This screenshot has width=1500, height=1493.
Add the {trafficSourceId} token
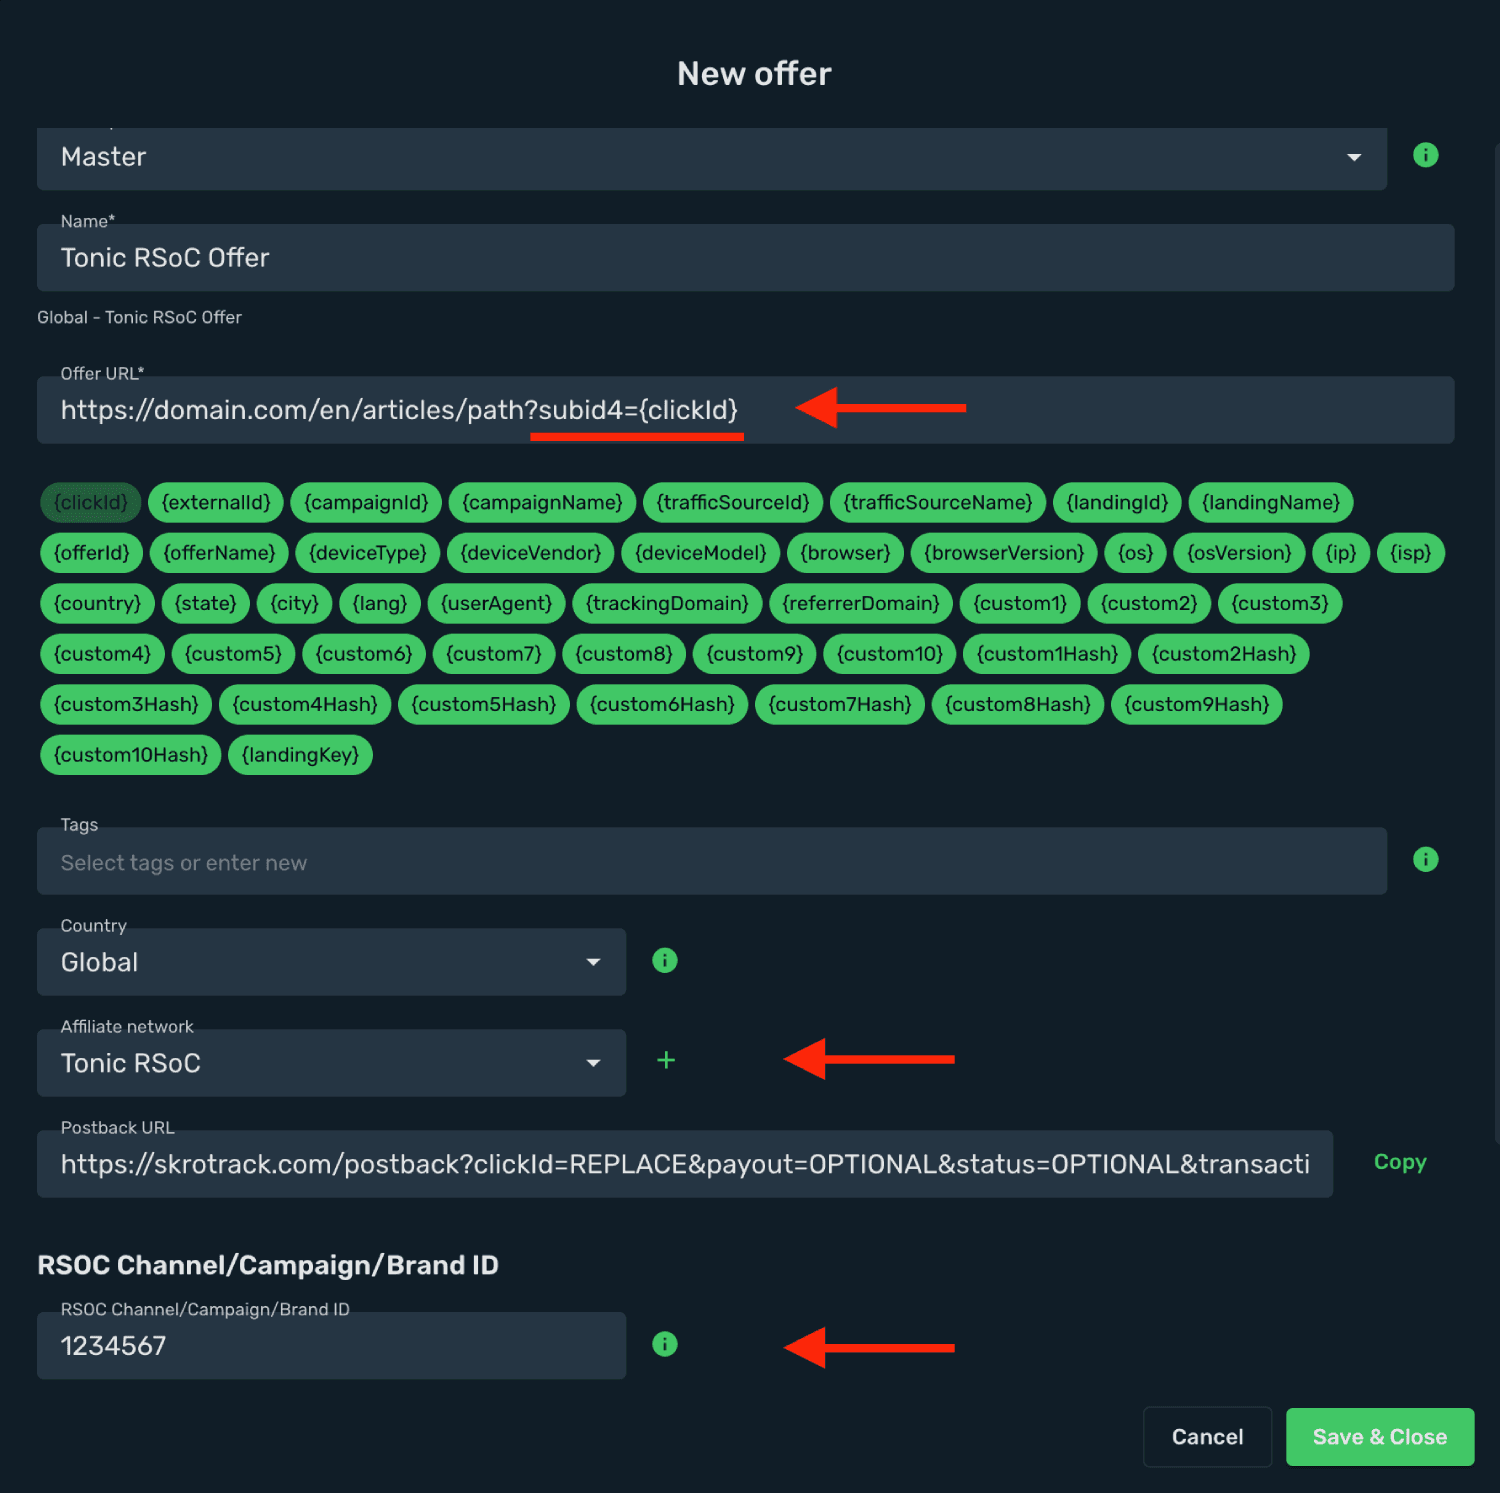point(733,502)
